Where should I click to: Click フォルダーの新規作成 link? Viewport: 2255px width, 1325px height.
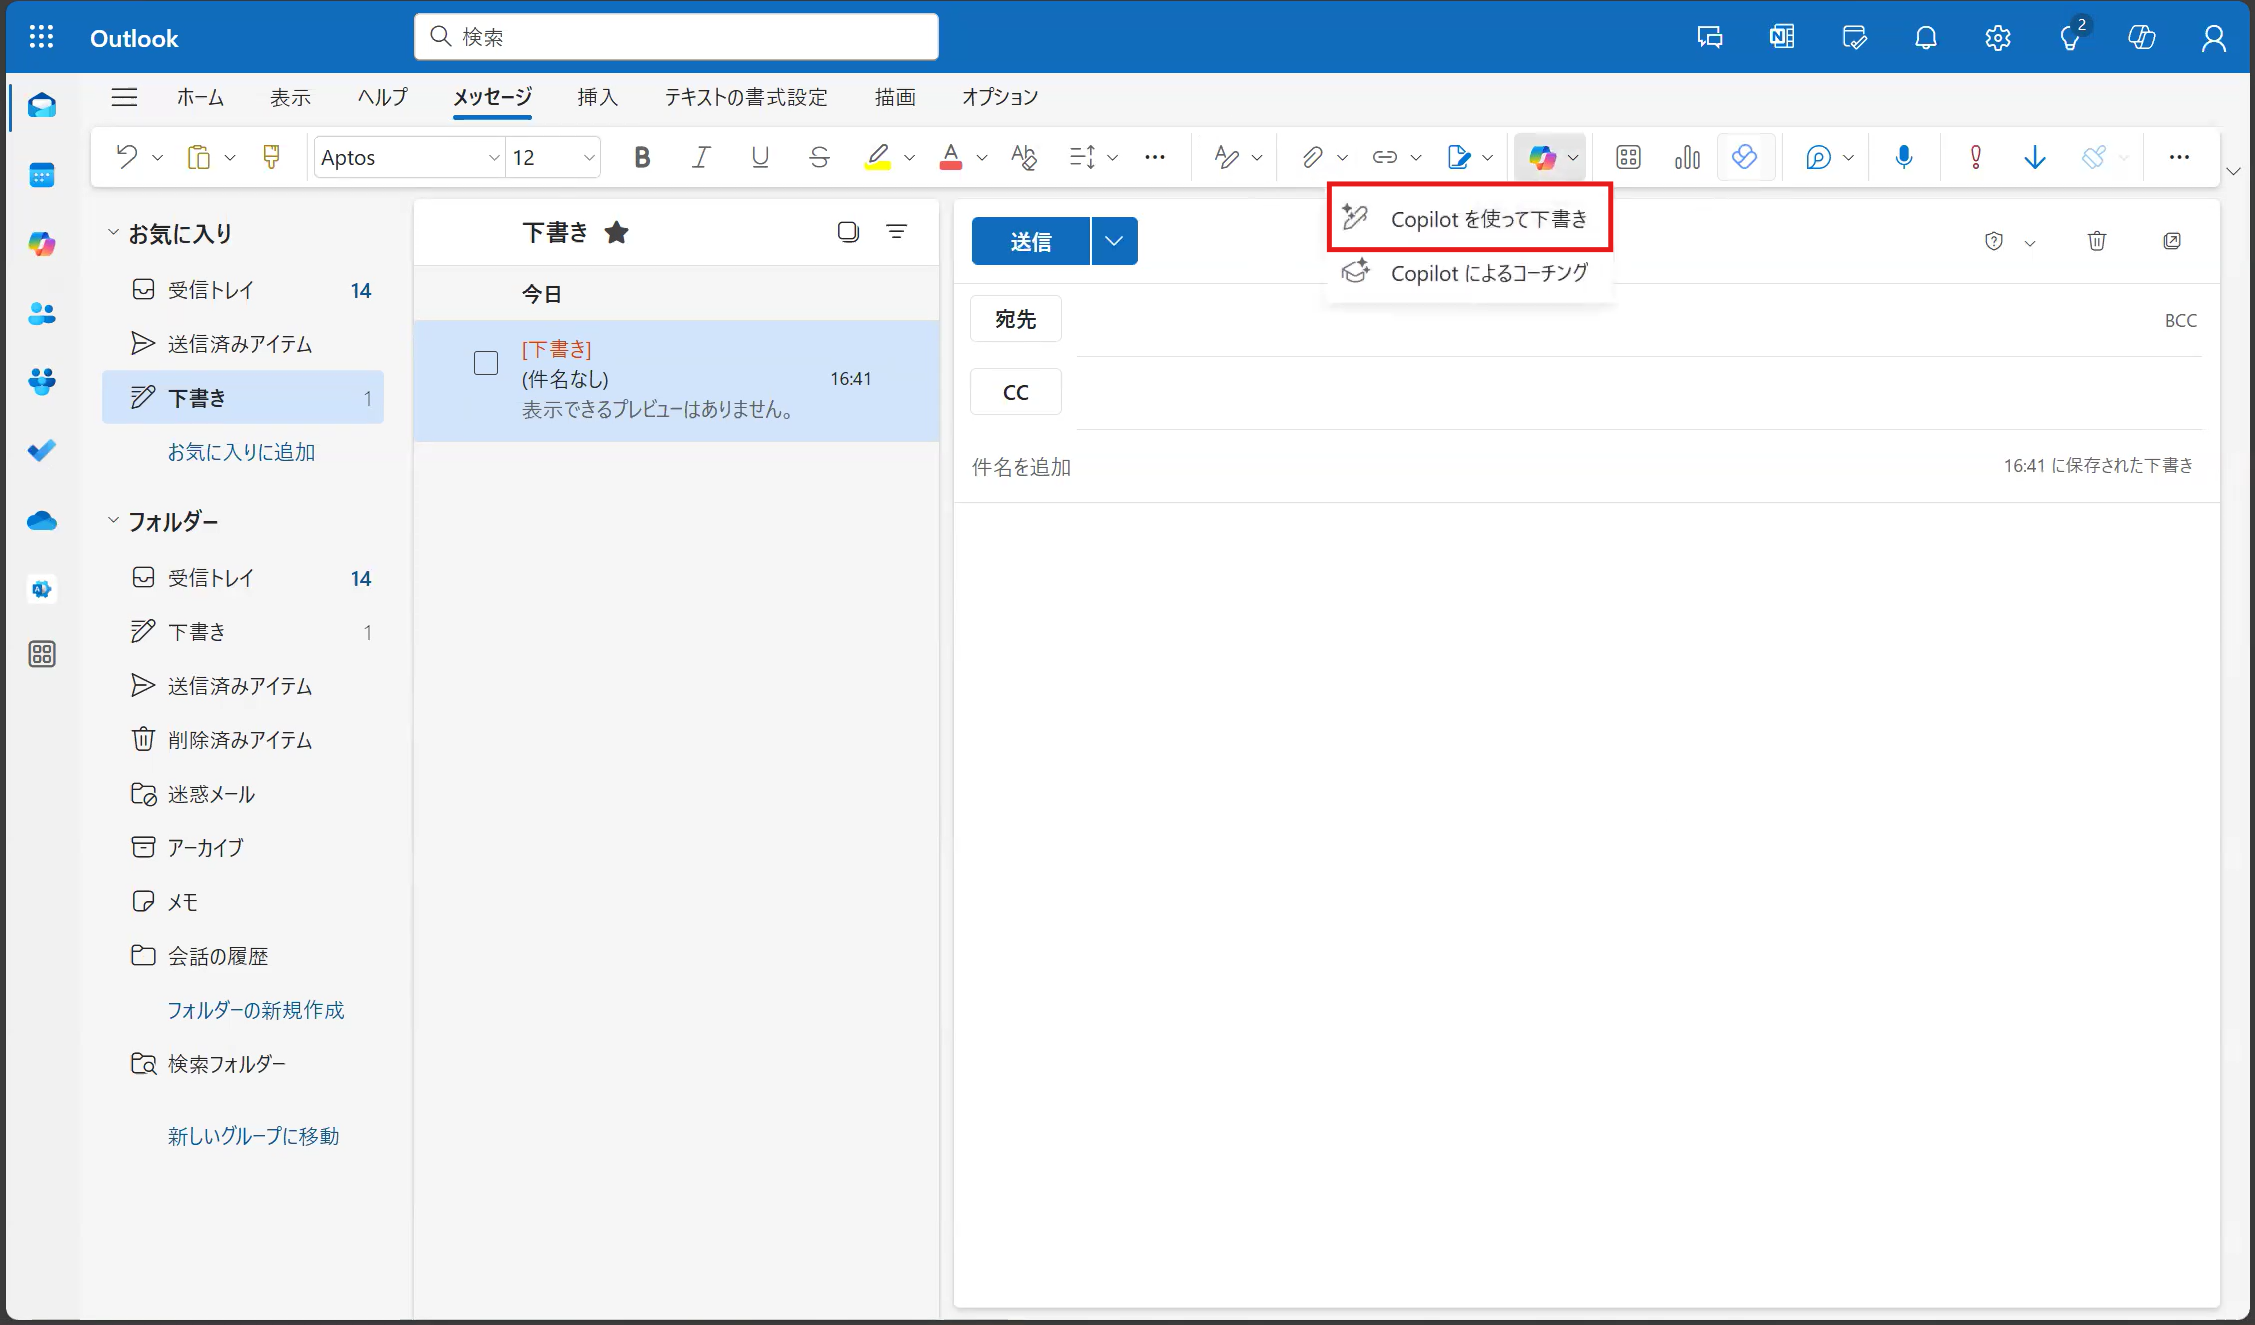click(256, 1010)
